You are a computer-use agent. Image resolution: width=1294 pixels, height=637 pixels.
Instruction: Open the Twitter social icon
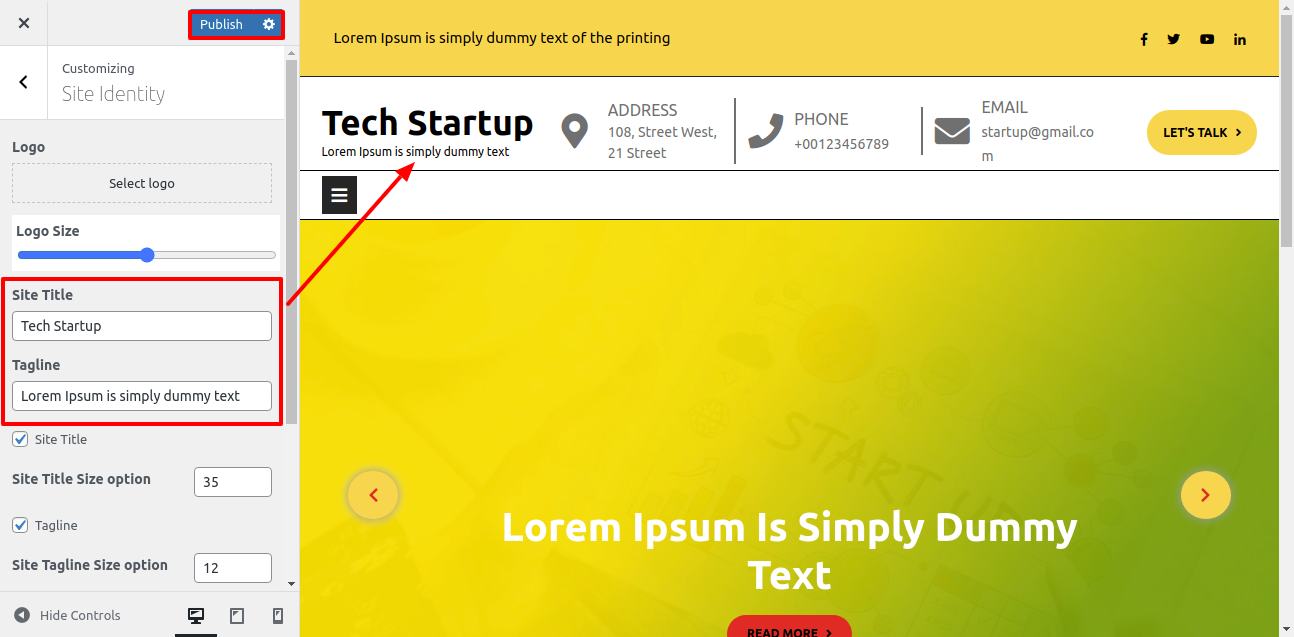1174,39
